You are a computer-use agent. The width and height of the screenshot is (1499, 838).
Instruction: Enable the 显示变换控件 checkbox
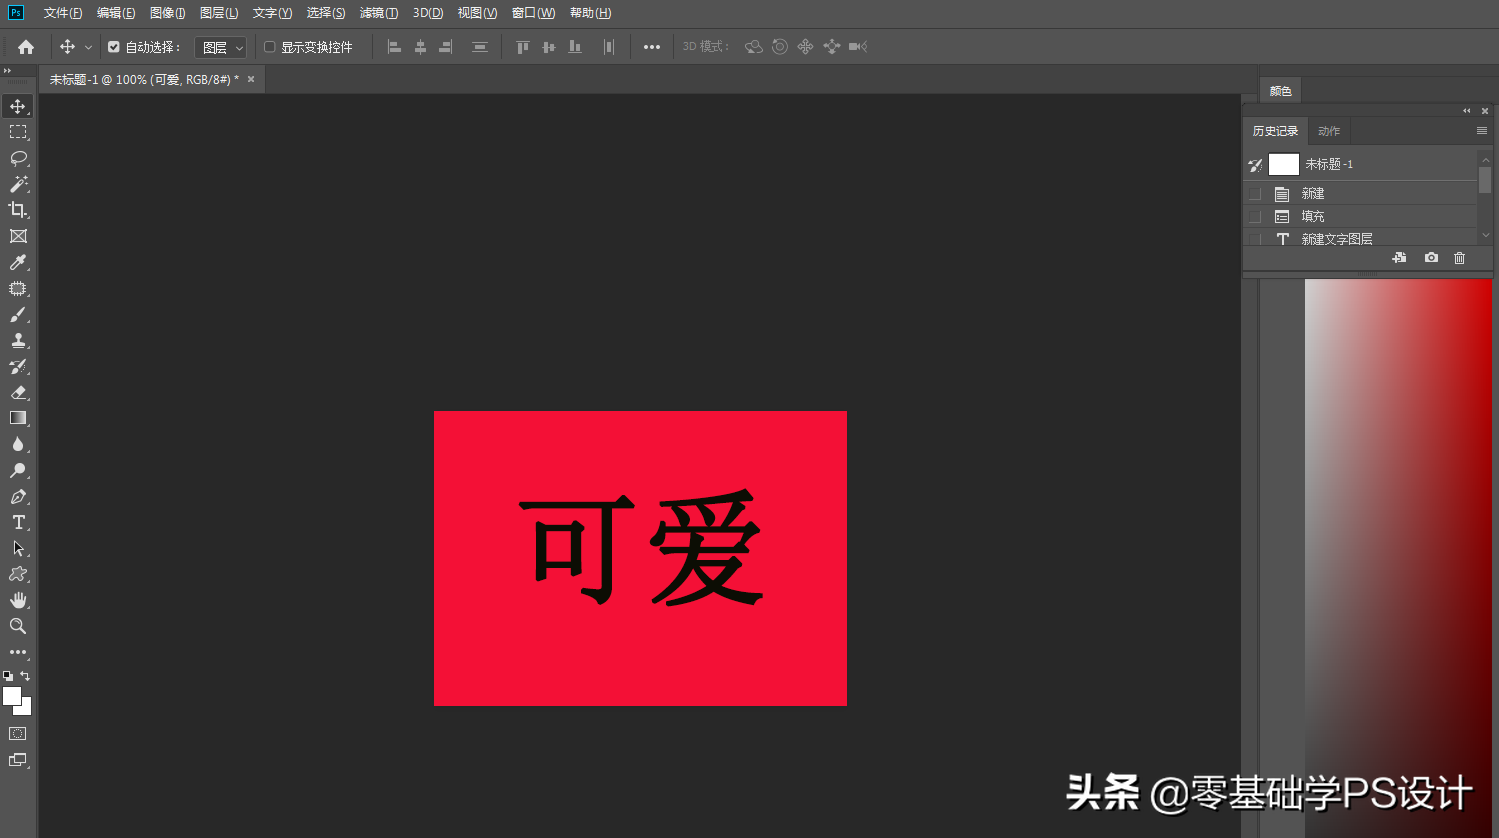pyautogui.click(x=269, y=47)
